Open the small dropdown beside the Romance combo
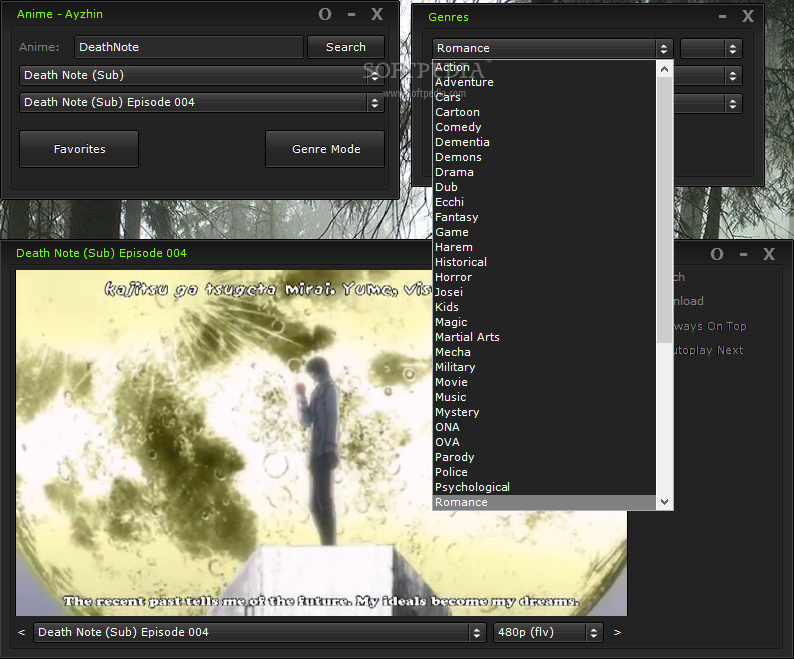 pyautogui.click(x=711, y=49)
